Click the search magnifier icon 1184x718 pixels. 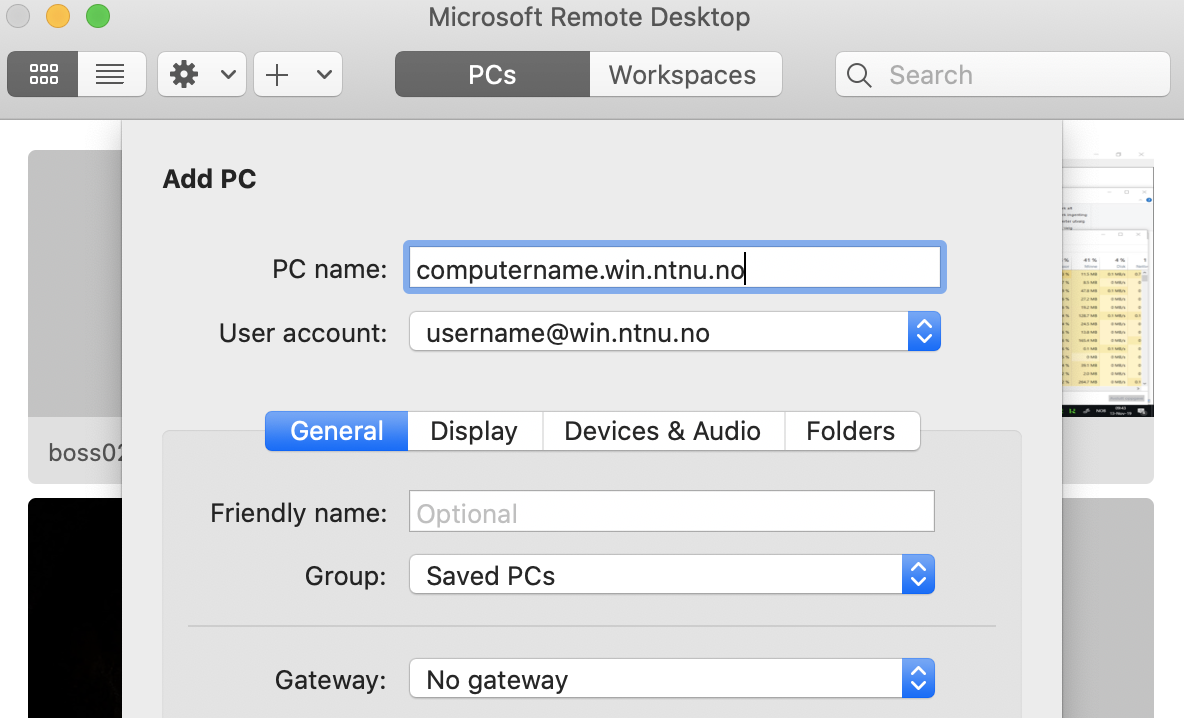pyautogui.click(x=859, y=75)
